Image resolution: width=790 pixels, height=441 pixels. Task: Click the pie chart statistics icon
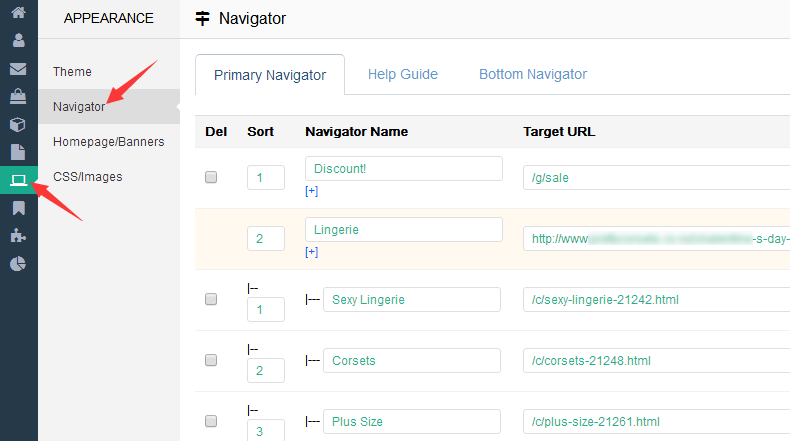18,264
